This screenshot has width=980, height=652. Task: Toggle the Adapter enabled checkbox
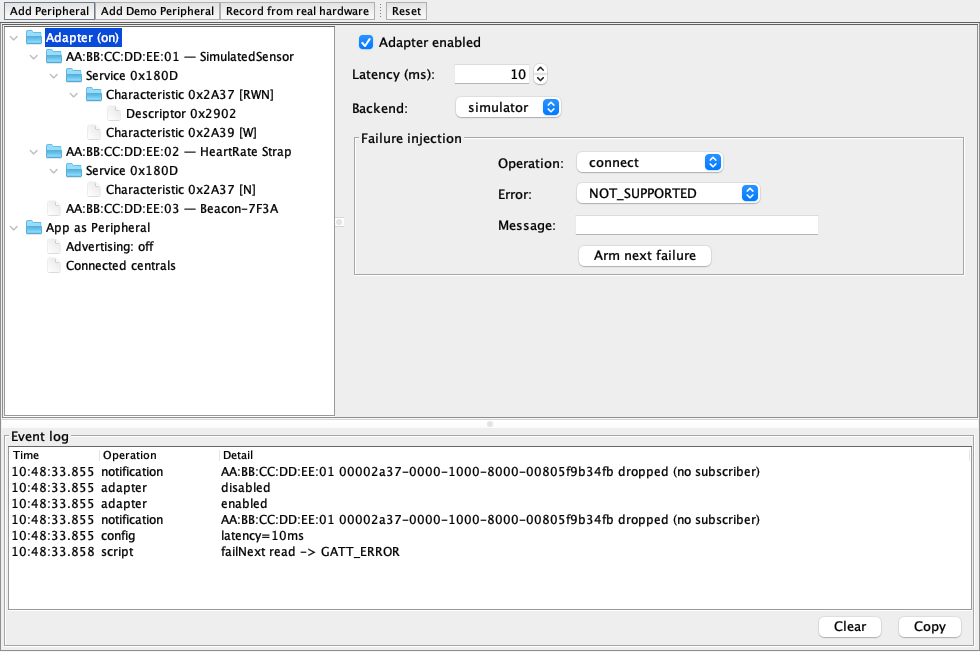pos(366,43)
